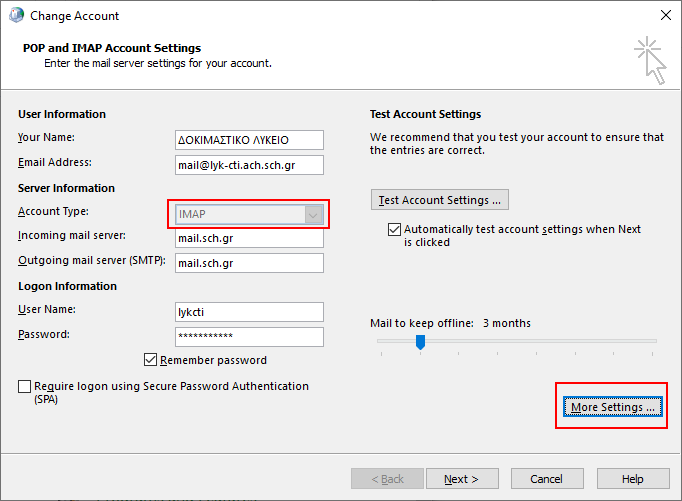Close the Change Account dialog
Screen dimensions: 682x501
665,16
